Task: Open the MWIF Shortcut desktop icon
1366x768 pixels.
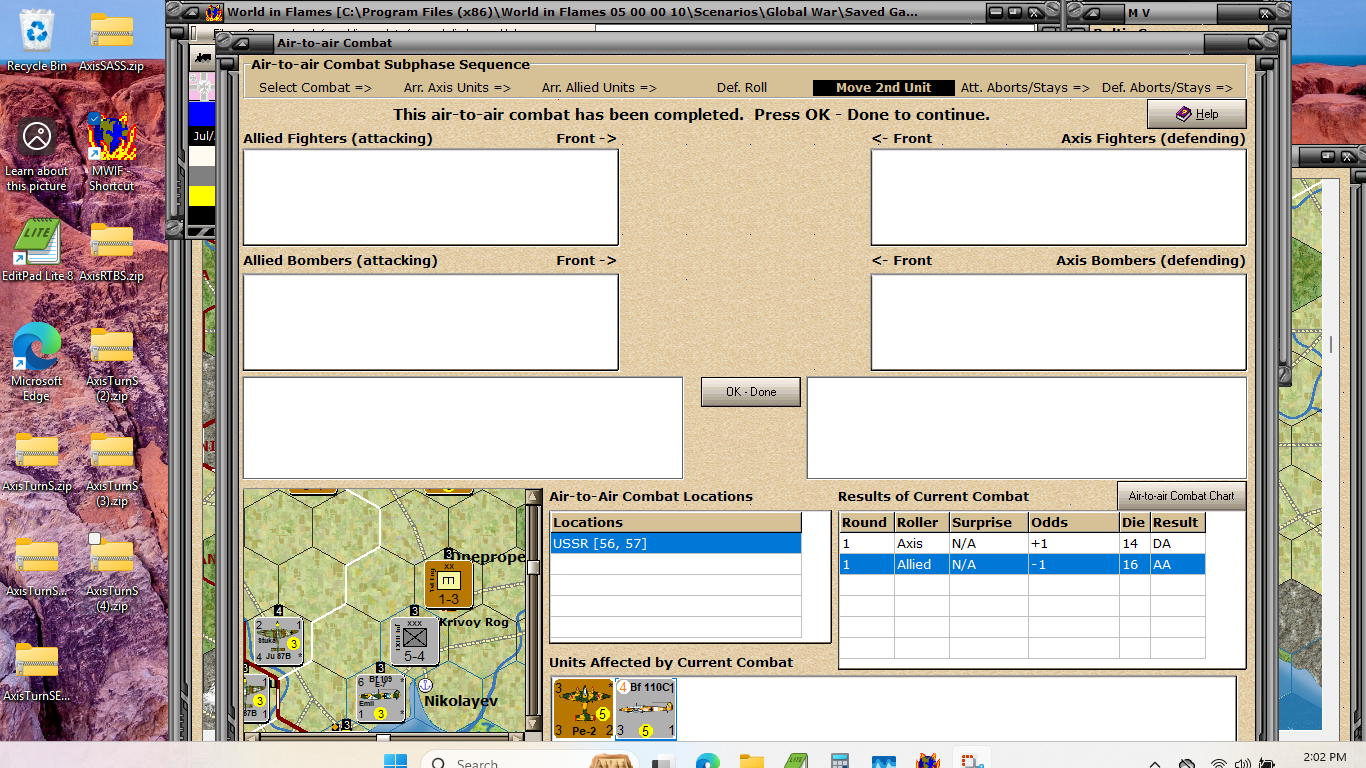Action: pos(111,150)
